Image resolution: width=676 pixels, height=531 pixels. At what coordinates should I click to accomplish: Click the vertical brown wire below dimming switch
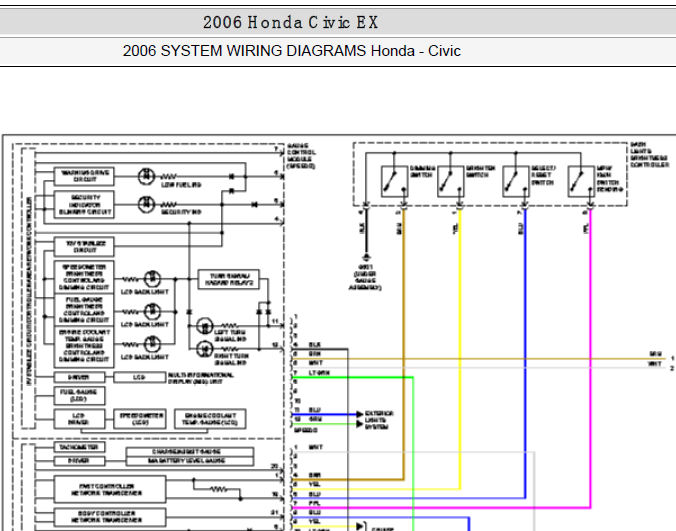[x=404, y=345]
